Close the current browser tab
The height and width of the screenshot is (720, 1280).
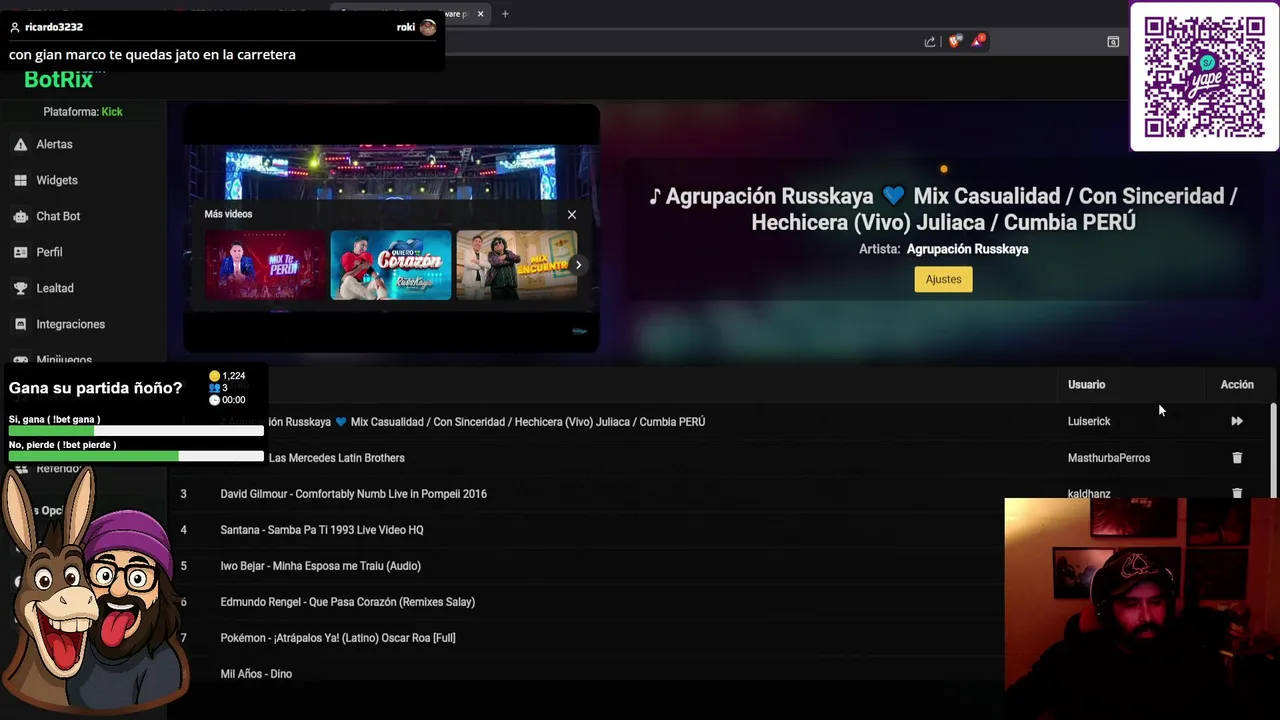point(480,14)
